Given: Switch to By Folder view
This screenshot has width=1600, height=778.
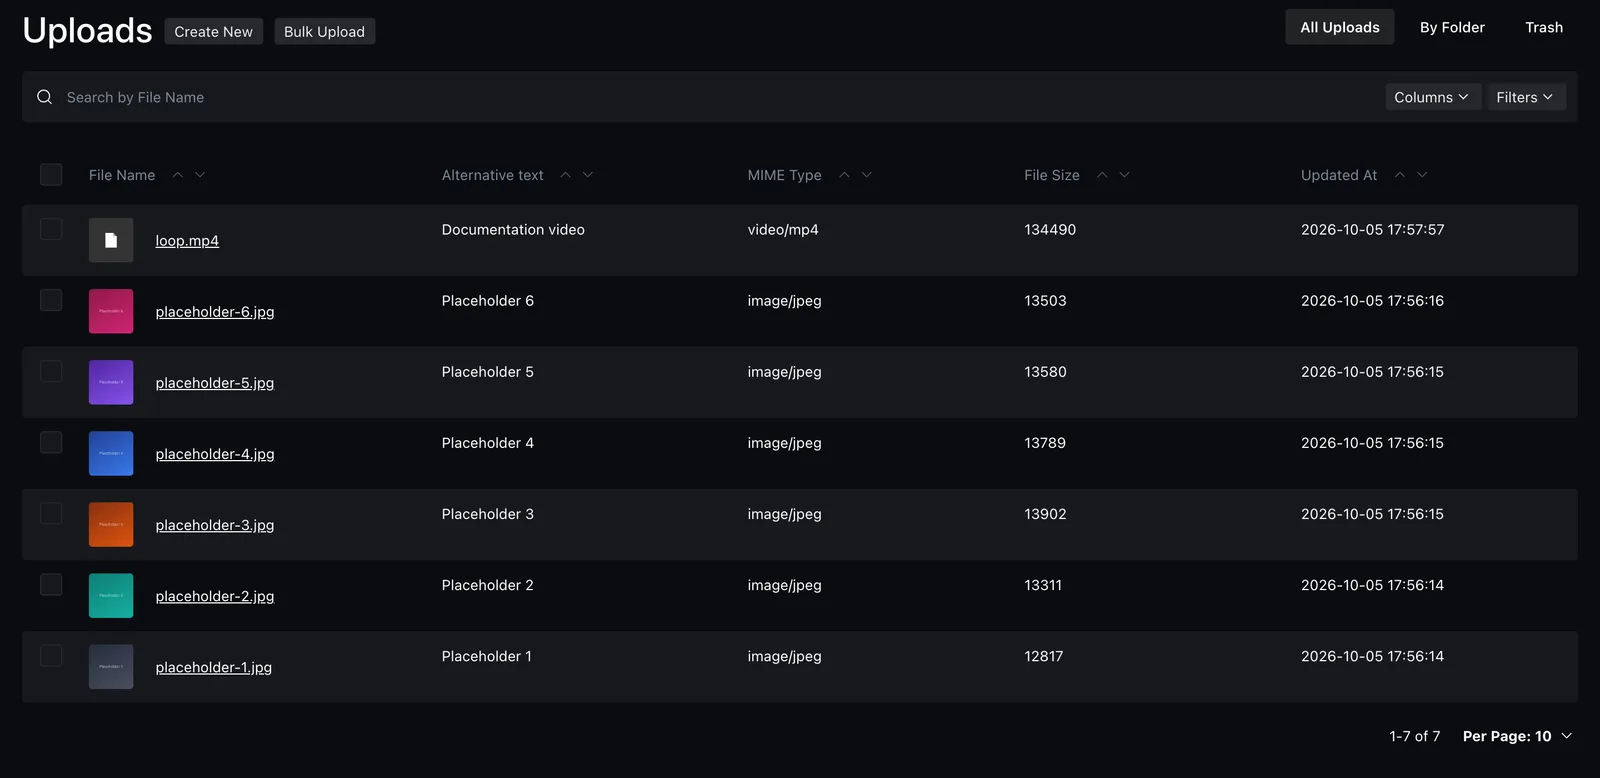Looking at the screenshot, I should coord(1452,27).
